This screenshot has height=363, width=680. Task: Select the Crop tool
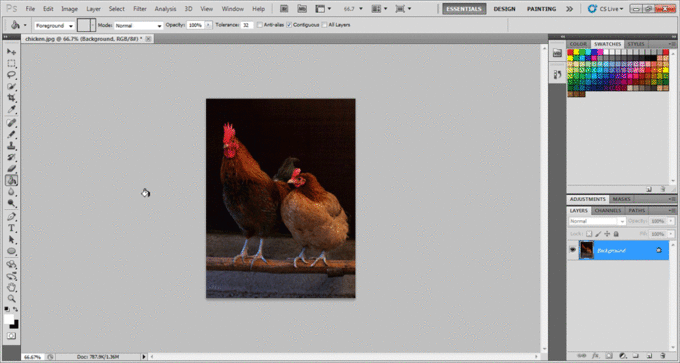[x=11, y=98]
